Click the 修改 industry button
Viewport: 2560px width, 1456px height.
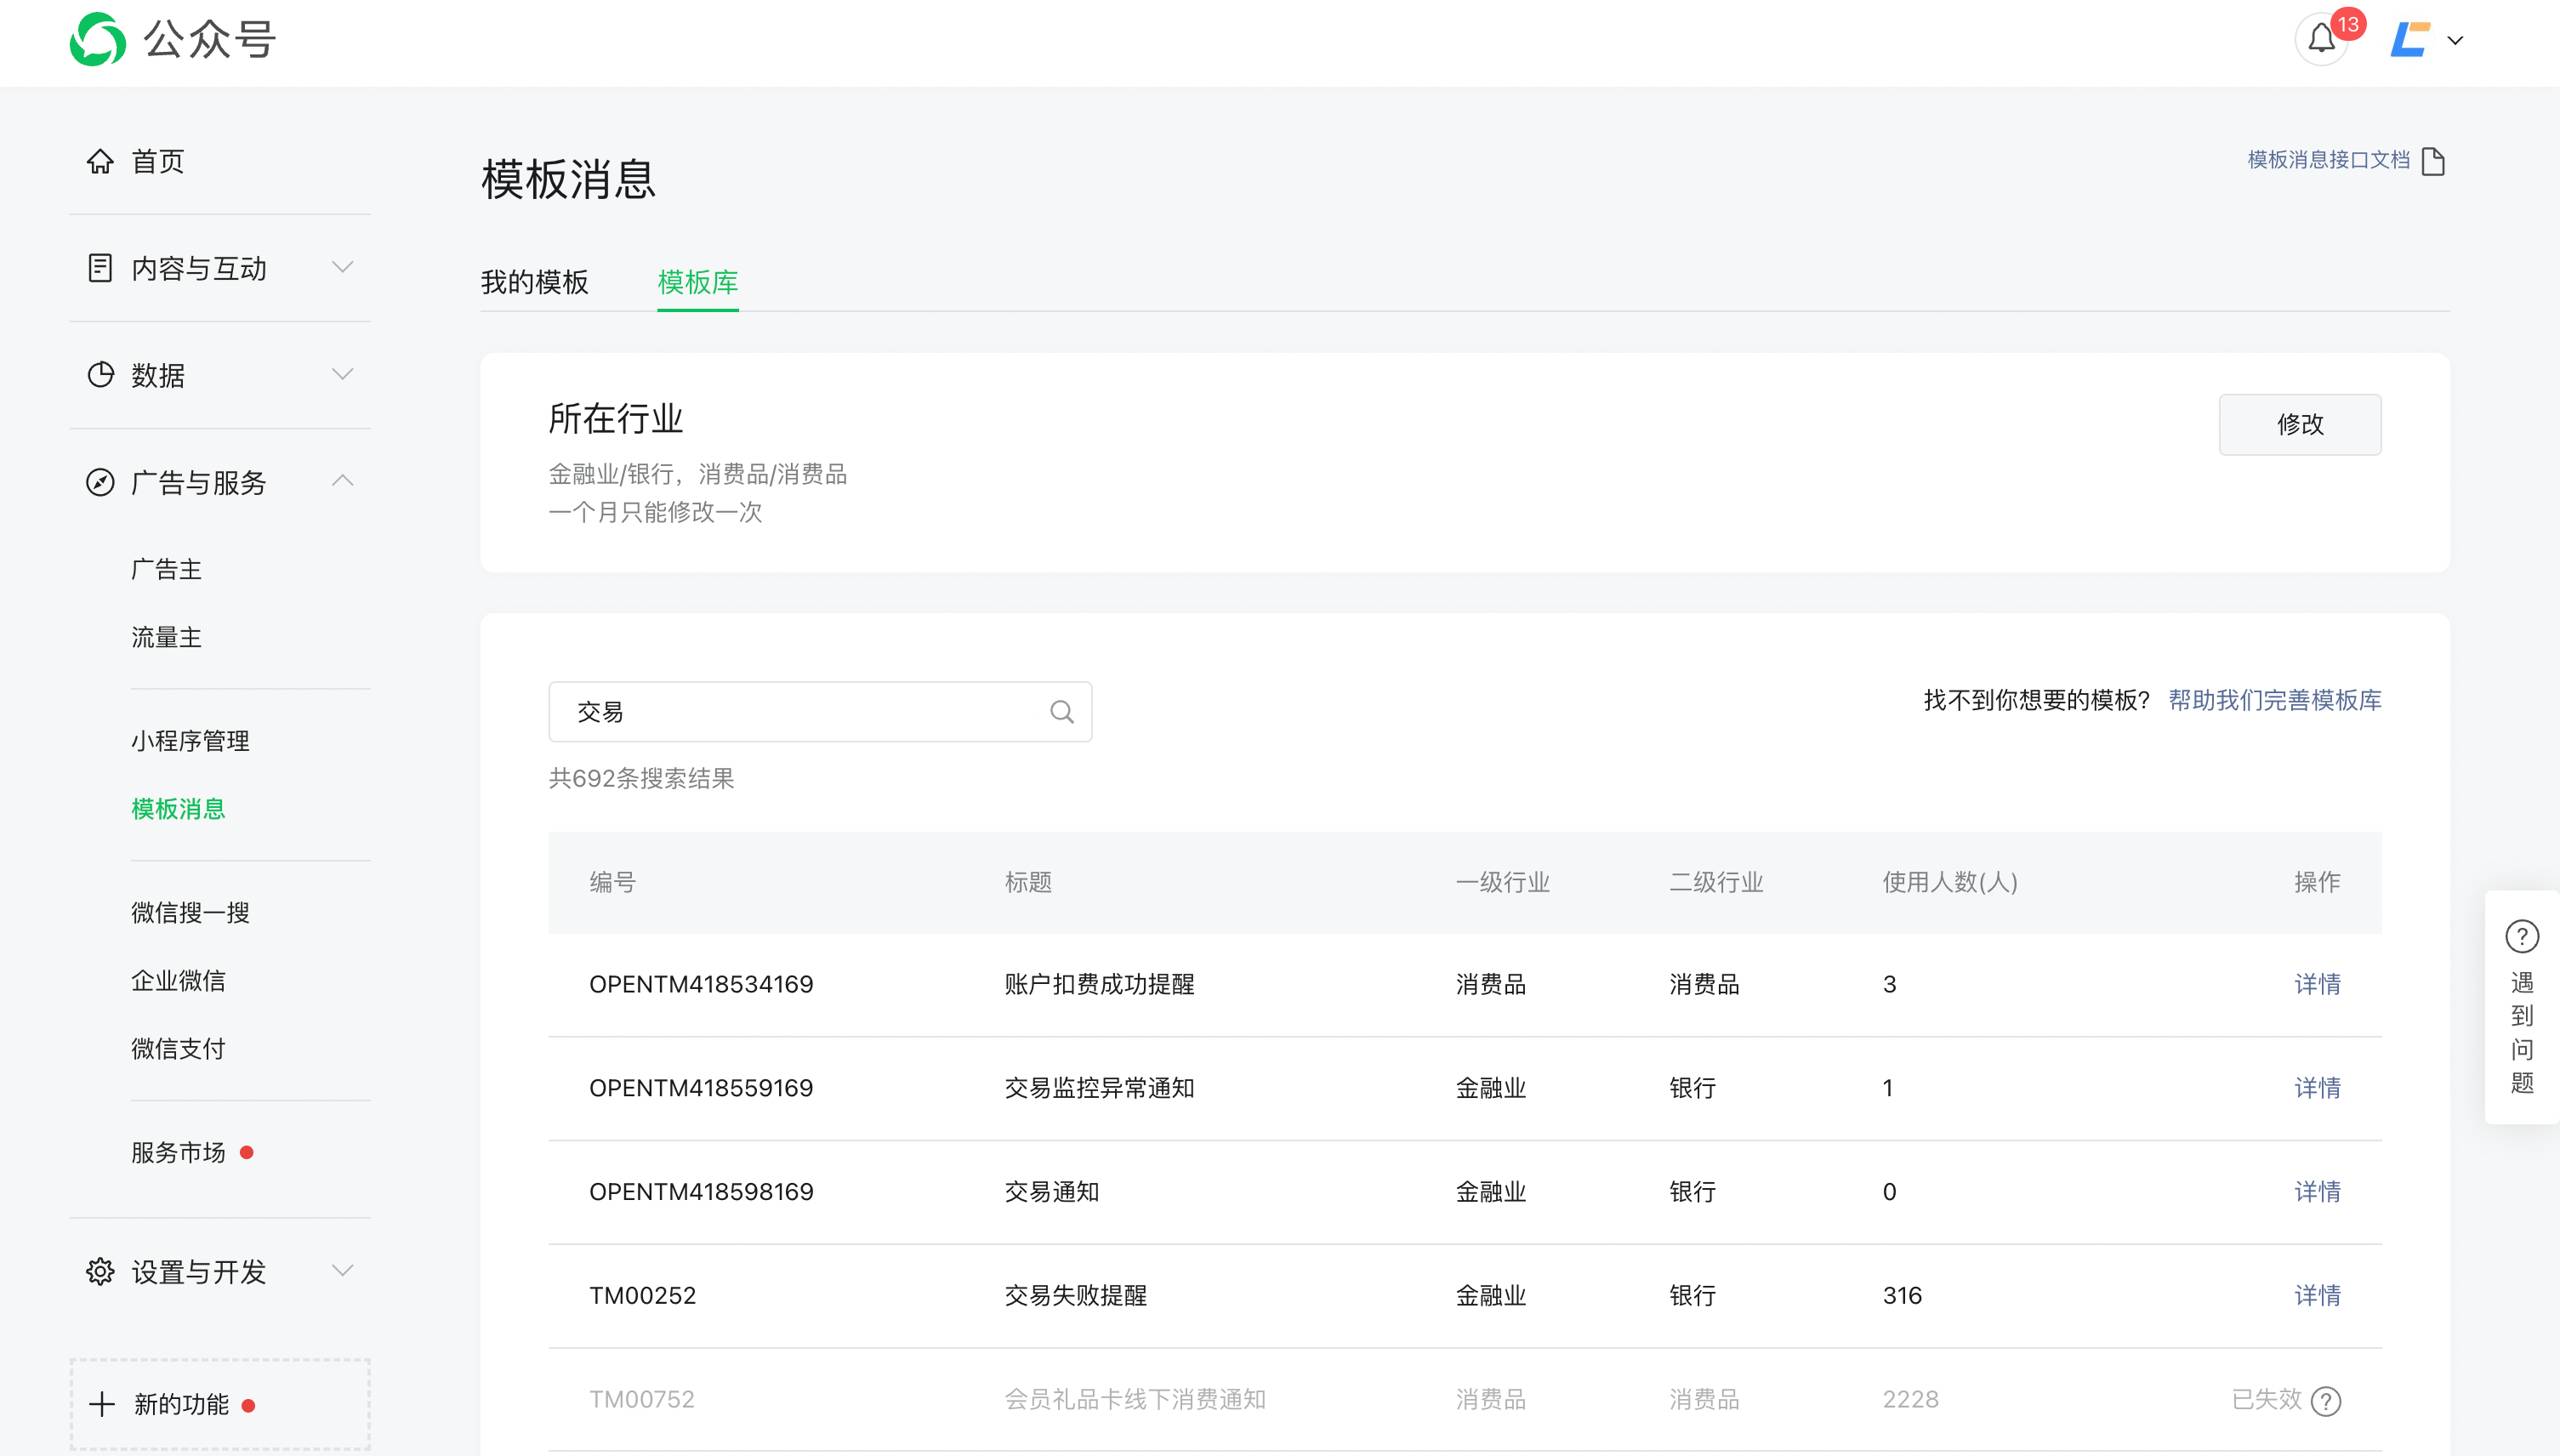pyautogui.click(x=2299, y=424)
